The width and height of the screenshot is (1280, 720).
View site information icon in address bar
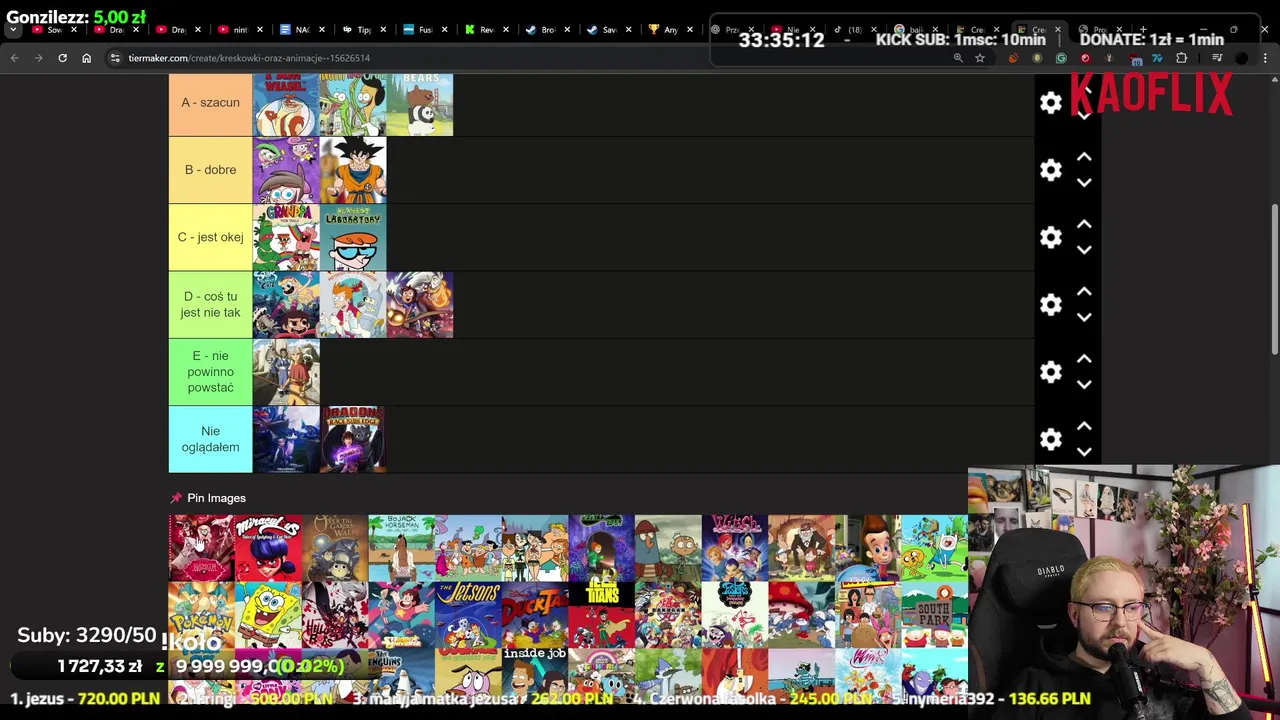tap(115, 58)
